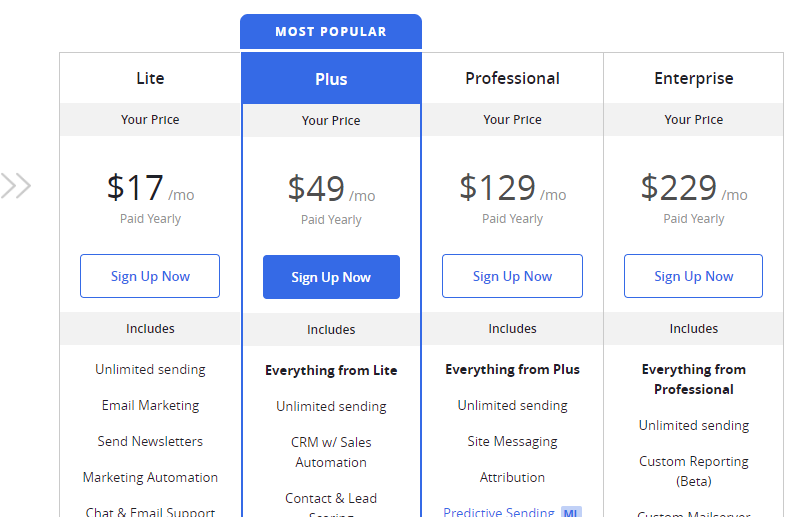Click CRM w/ Sales Automation feature
Image resolution: width=786 pixels, height=517 pixels.
[331, 452]
